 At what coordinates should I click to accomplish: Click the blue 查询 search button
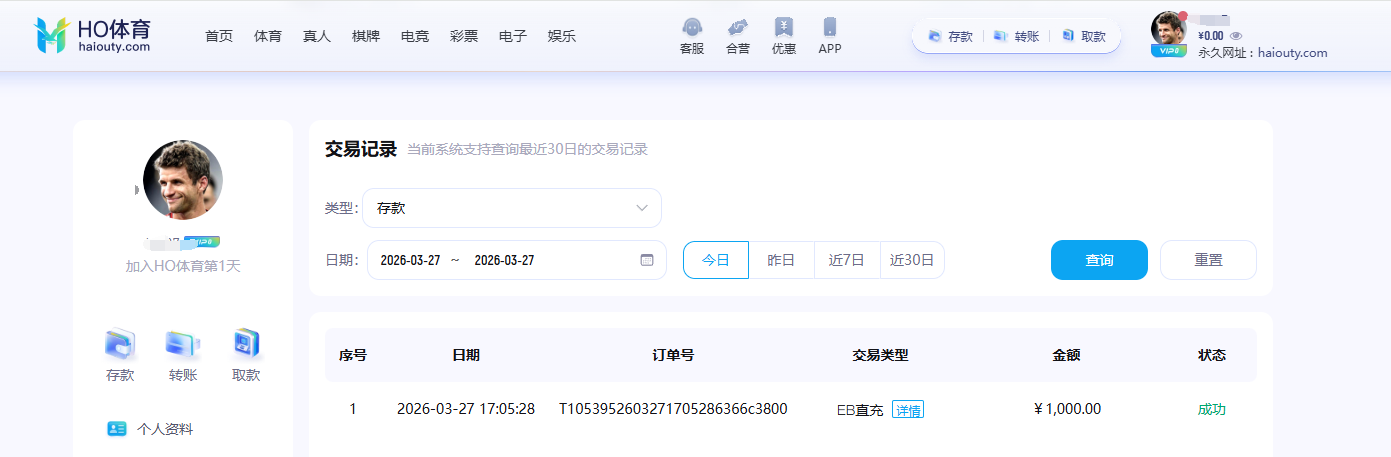click(1099, 260)
